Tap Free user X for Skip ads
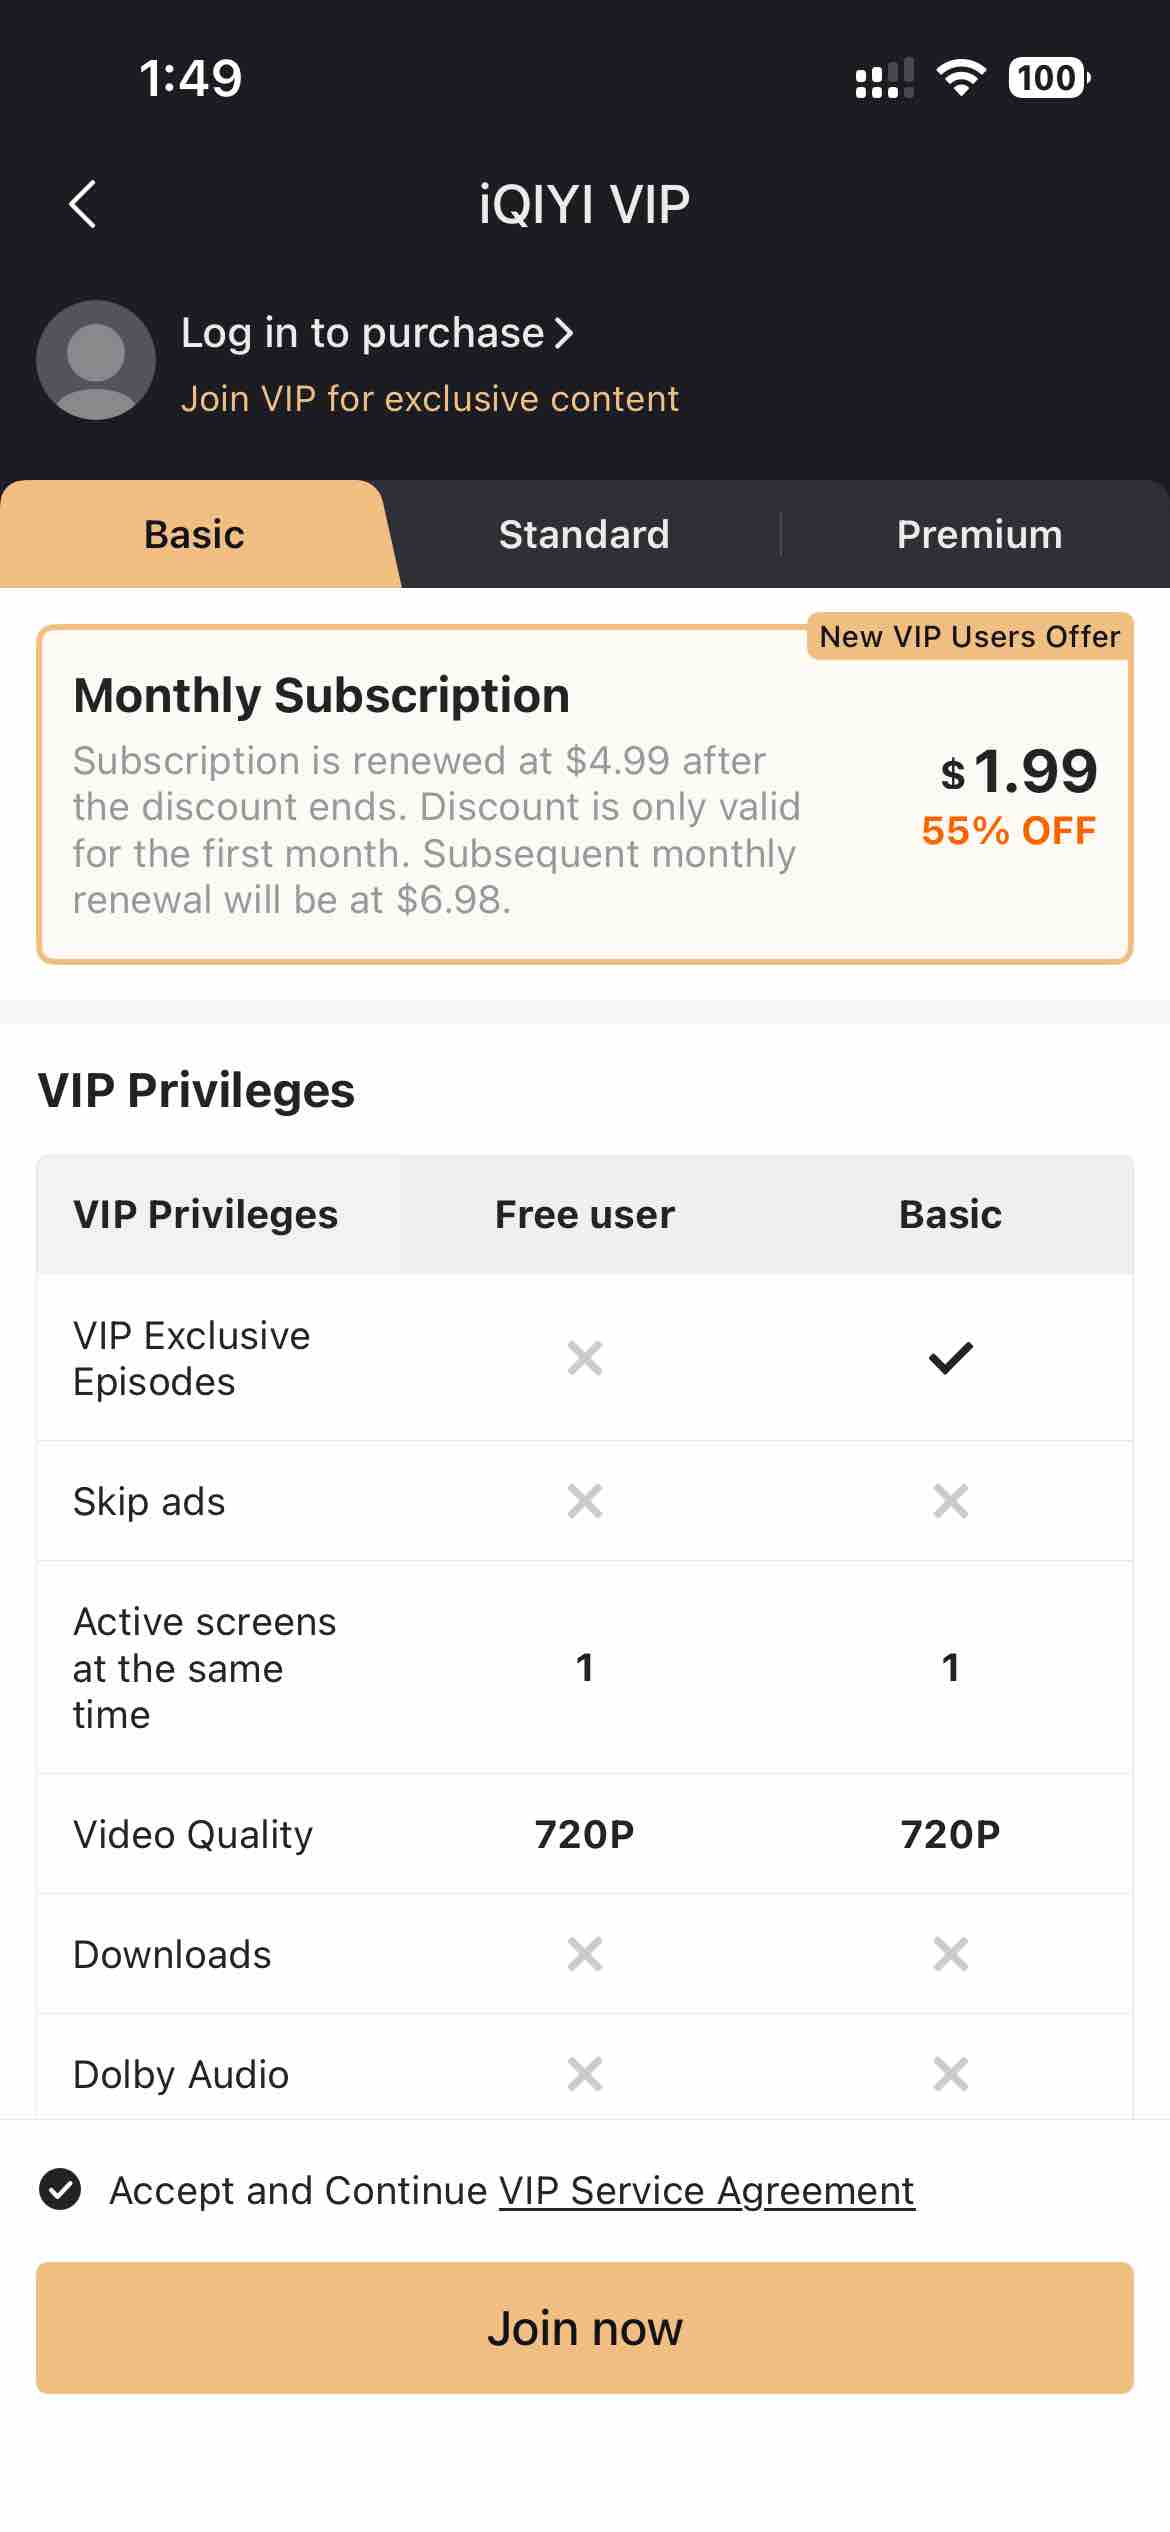The image size is (1170, 2532). tap(585, 1501)
